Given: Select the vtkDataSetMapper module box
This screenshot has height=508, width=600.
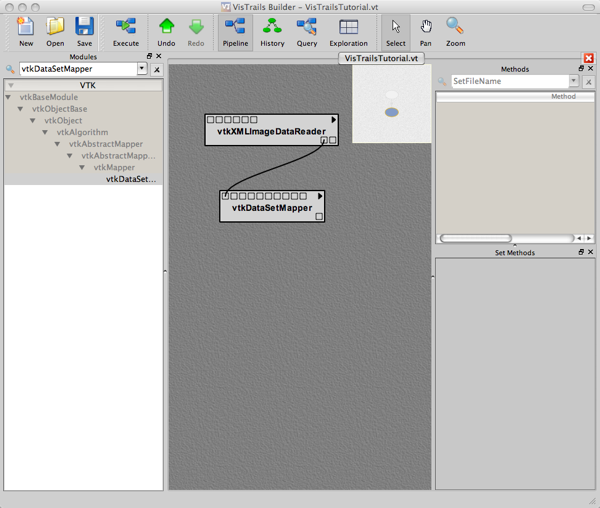Looking at the screenshot, I should 272,208.
